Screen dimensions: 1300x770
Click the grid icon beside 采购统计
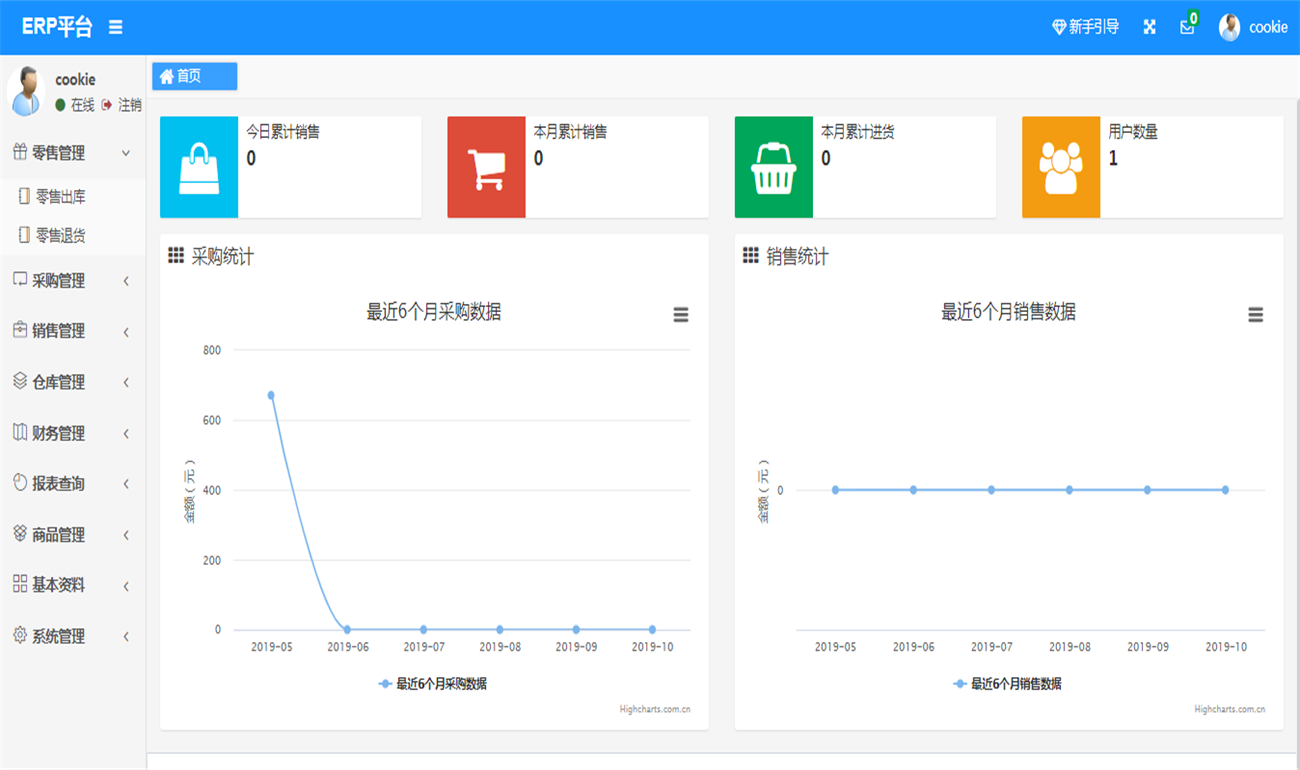click(x=176, y=256)
